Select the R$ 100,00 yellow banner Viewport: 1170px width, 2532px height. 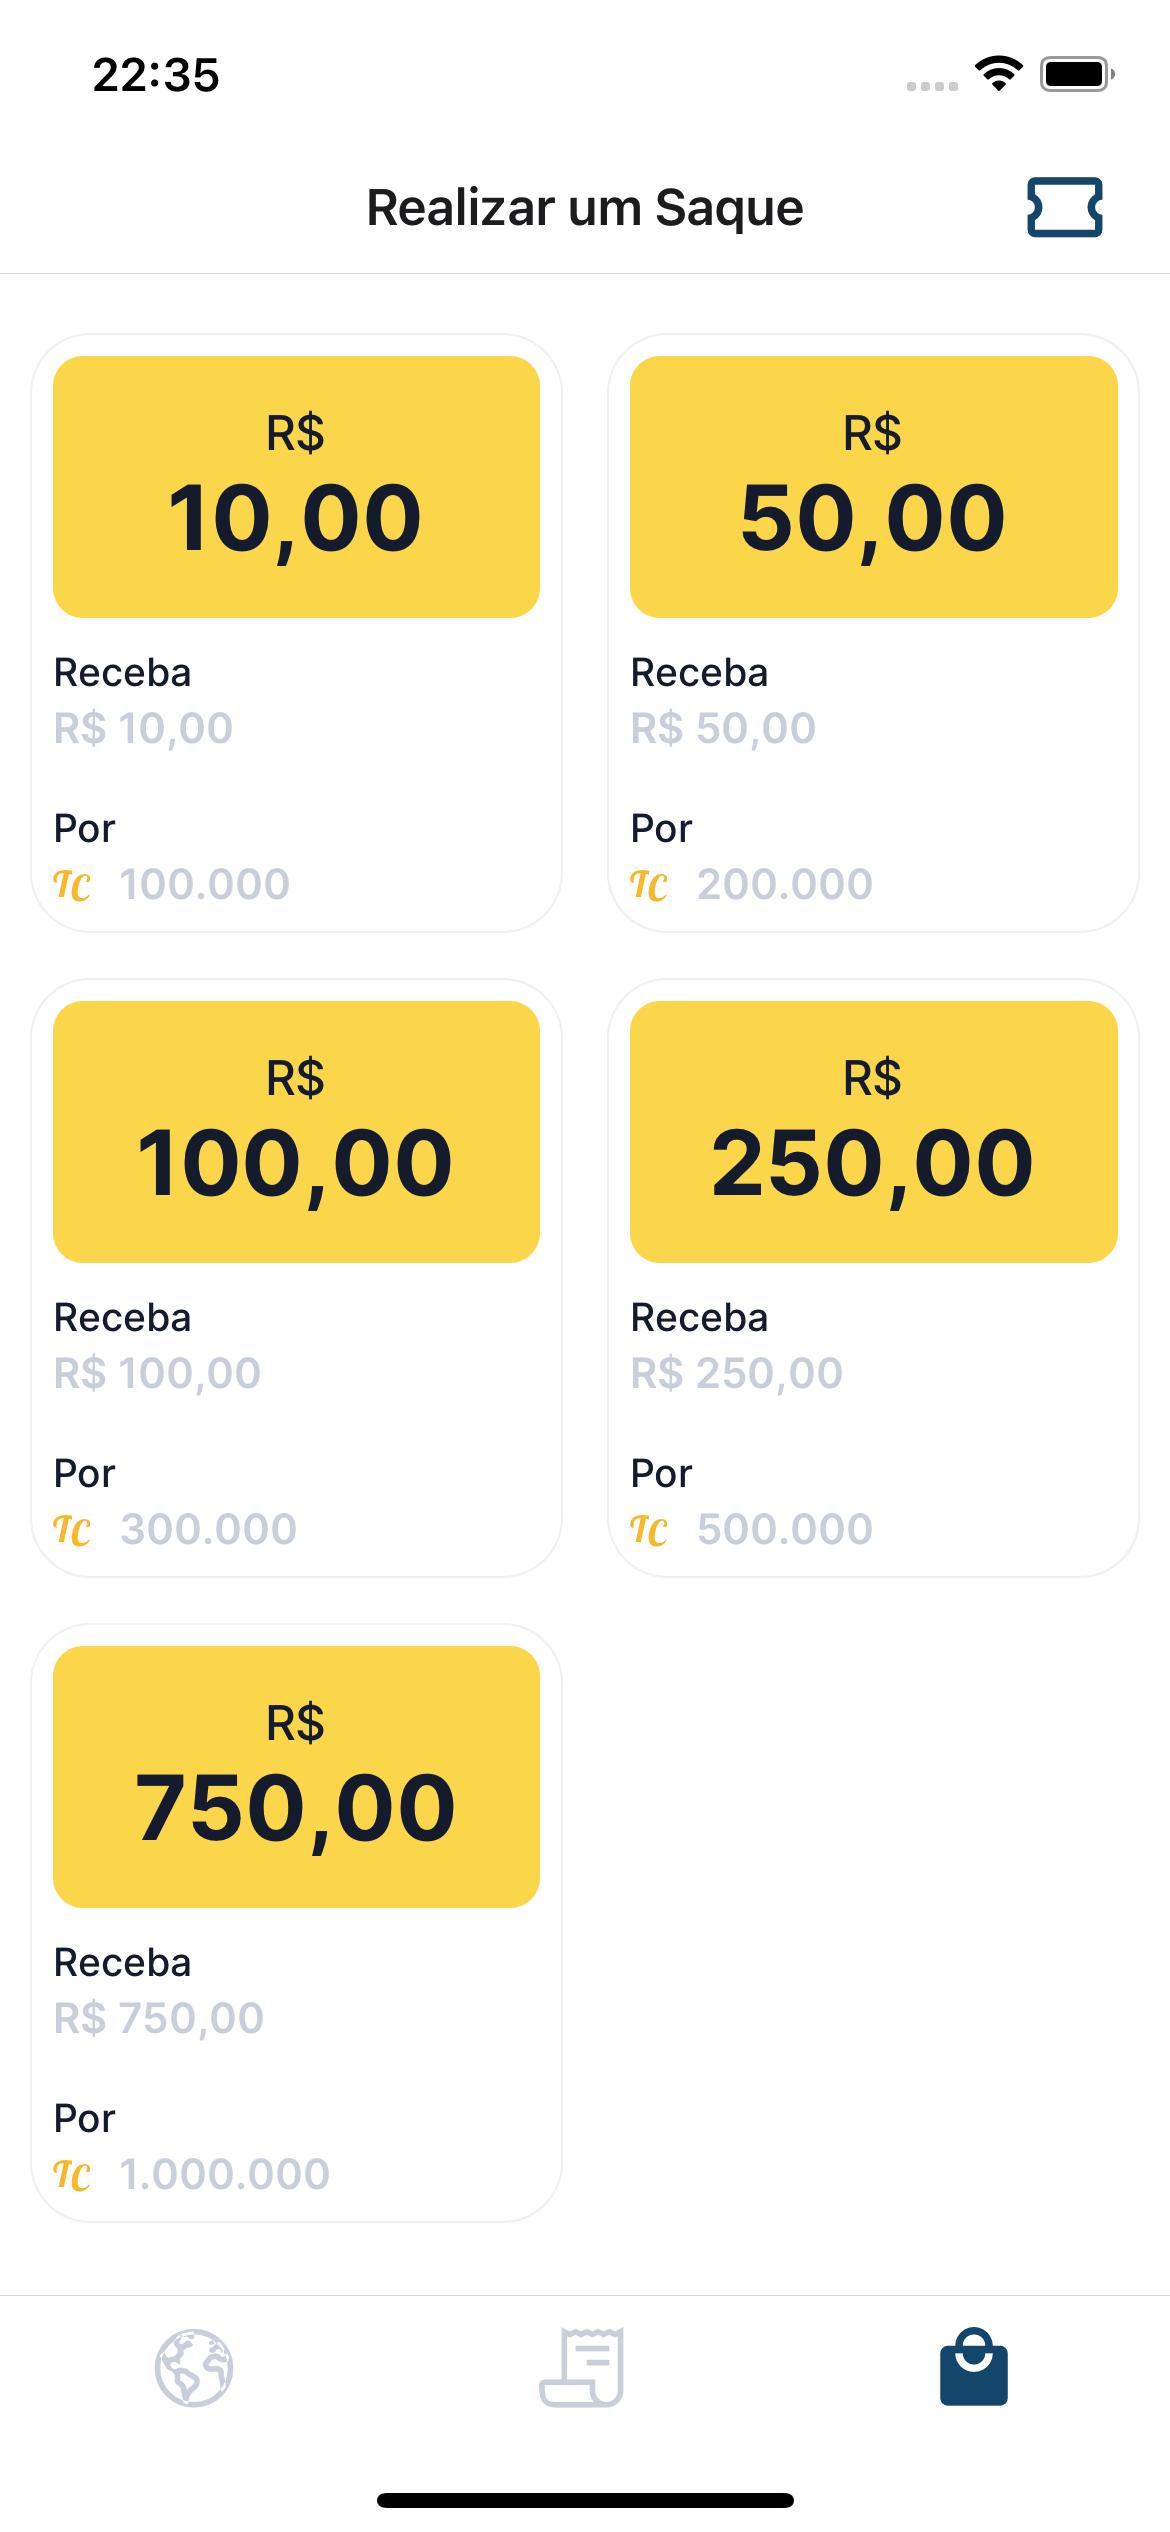pos(296,1131)
